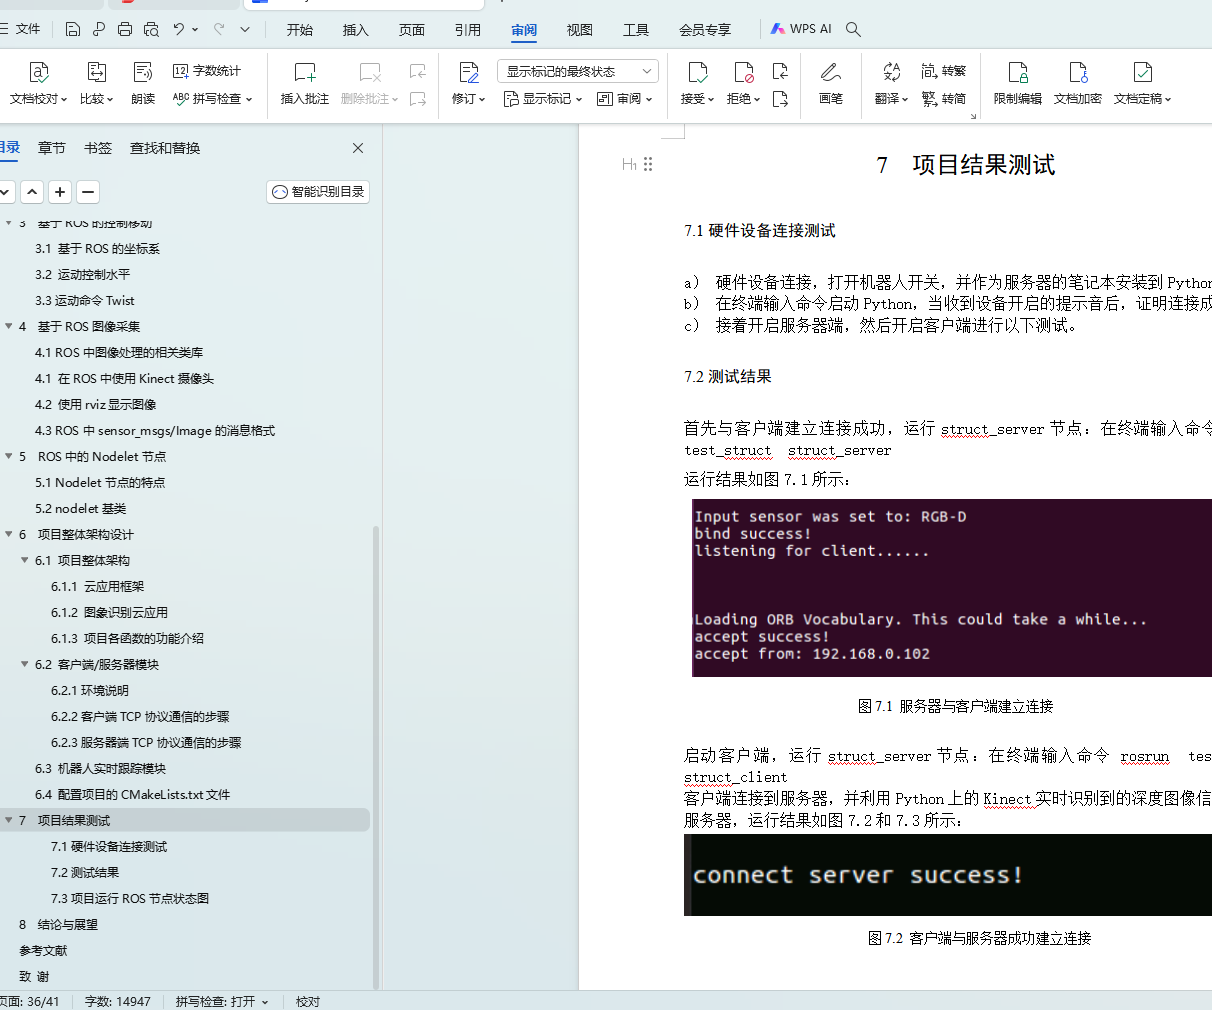Jump to outline item 8 结论与展望
Viewport: 1212px width, 1010px height.
(x=58, y=924)
